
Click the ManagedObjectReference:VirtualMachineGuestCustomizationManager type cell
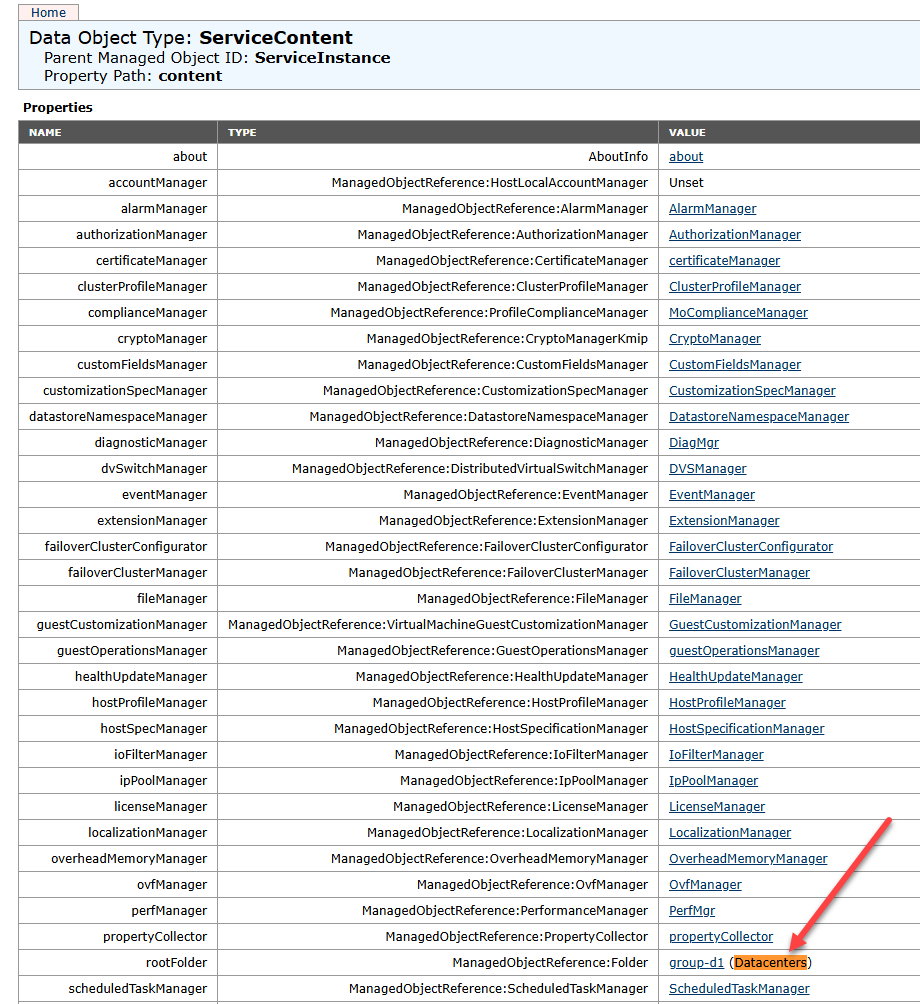click(x=438, y=624)
